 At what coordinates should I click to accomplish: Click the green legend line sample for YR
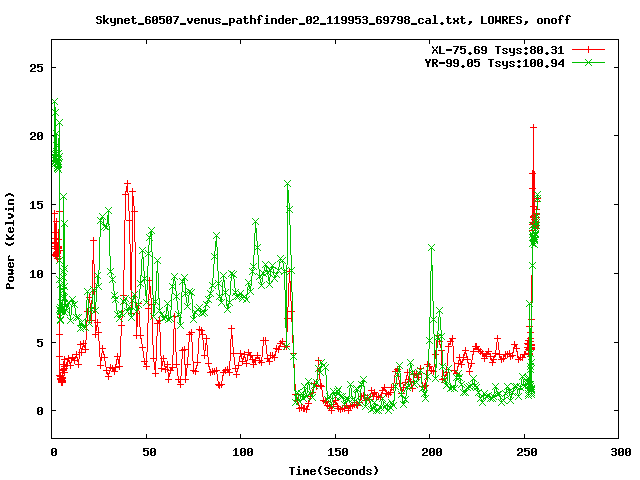(x=588, y=62)
